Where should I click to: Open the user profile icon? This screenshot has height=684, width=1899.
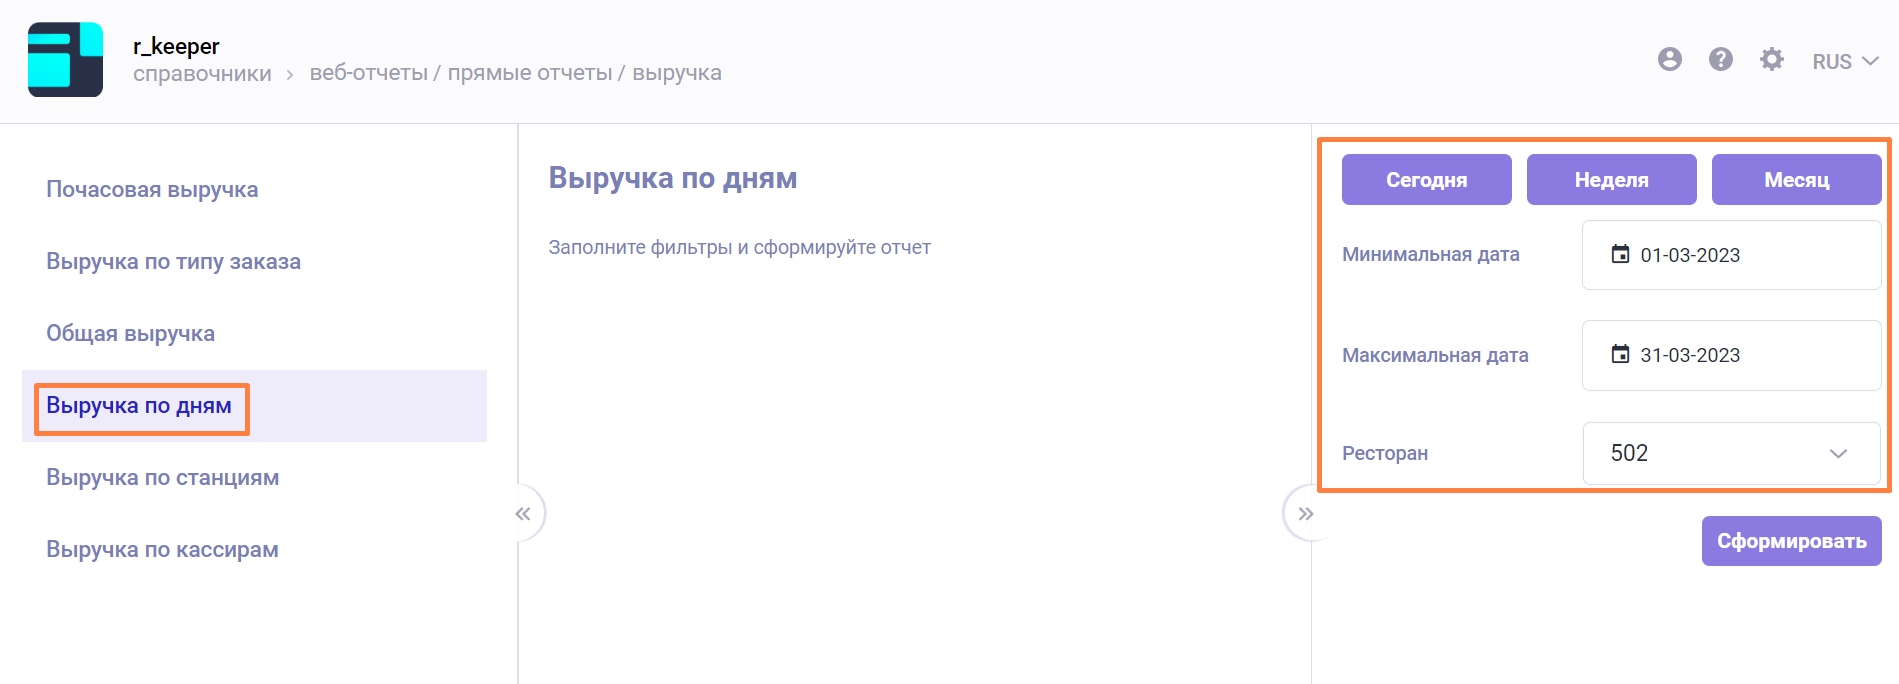(1669, 60)
